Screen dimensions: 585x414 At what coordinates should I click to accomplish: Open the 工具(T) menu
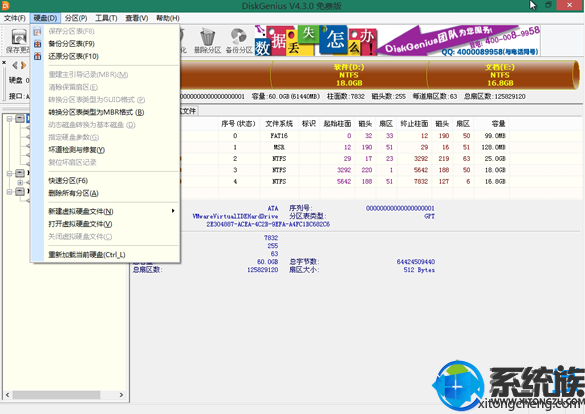[106, 18]
